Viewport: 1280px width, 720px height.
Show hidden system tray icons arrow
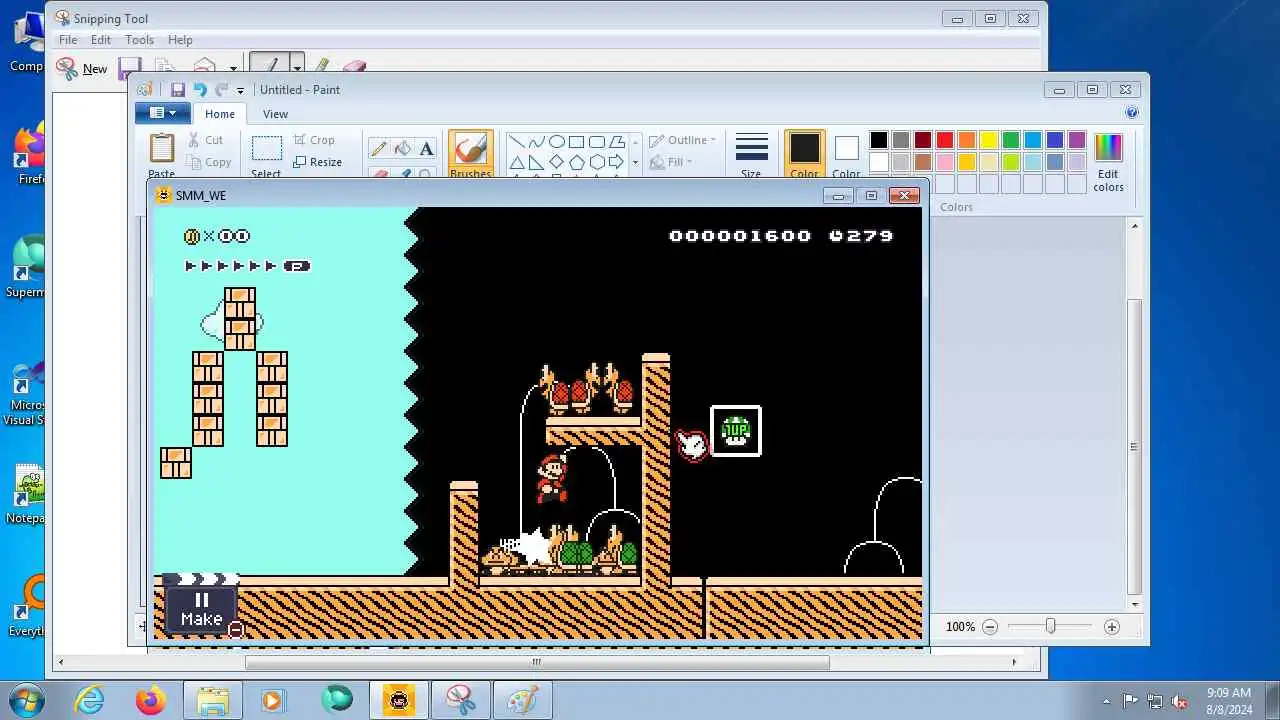click(1106, 701)
